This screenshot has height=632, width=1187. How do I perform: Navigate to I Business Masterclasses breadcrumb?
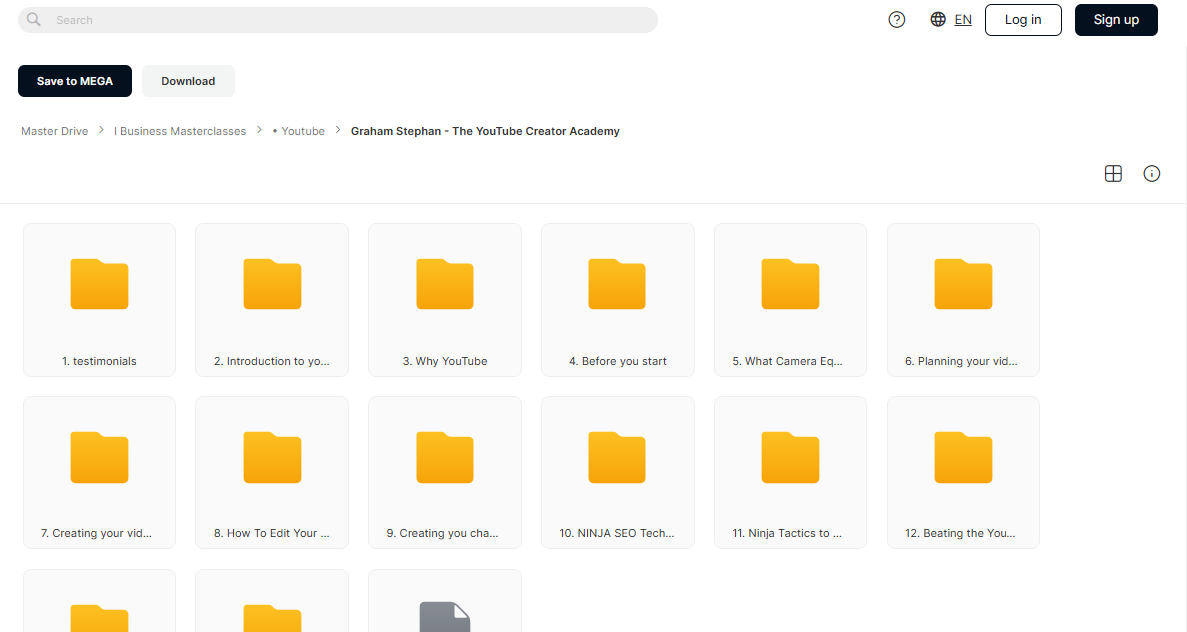coord(180,131)
